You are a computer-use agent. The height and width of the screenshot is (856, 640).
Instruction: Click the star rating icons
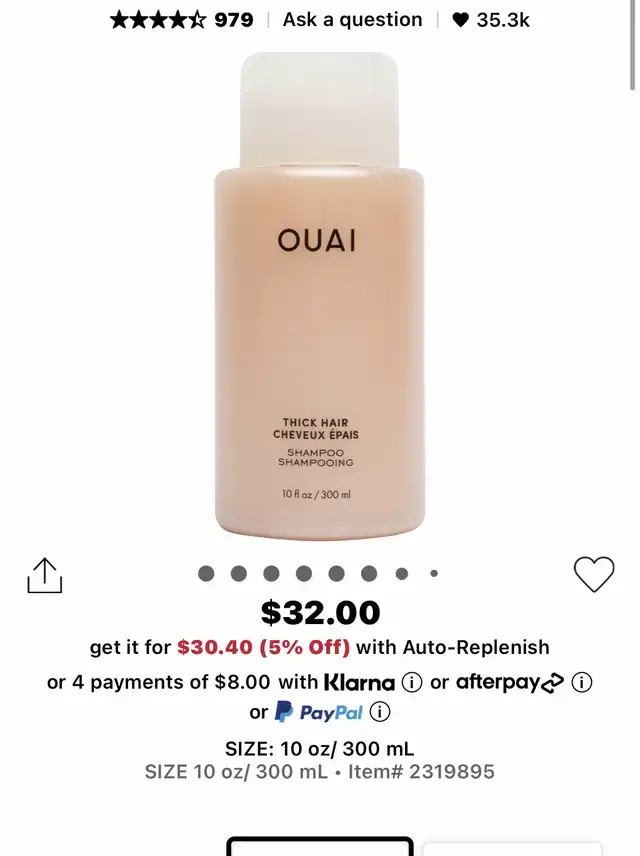coord(158,20)
